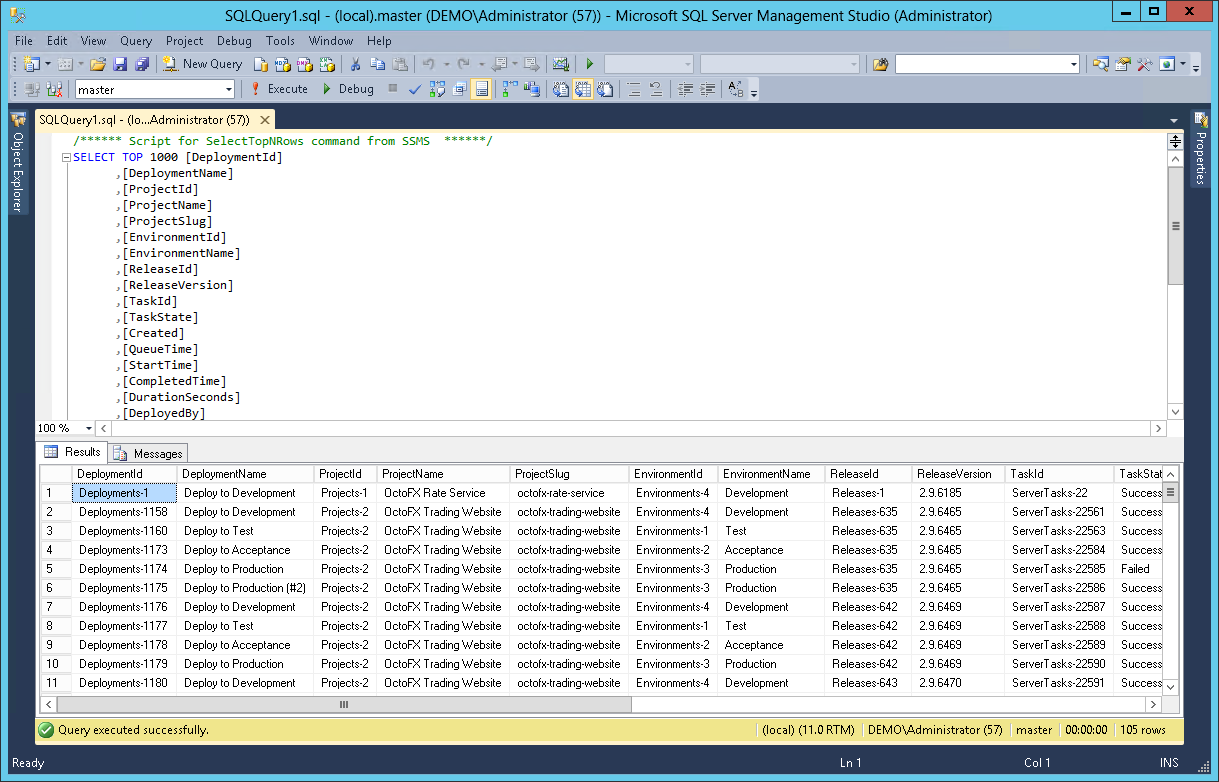The height and width of the screenshot is (782, 1219).
Task: Specify Values for Template Parameters icon
Action: pyautogui.click(x=736, y=89)
